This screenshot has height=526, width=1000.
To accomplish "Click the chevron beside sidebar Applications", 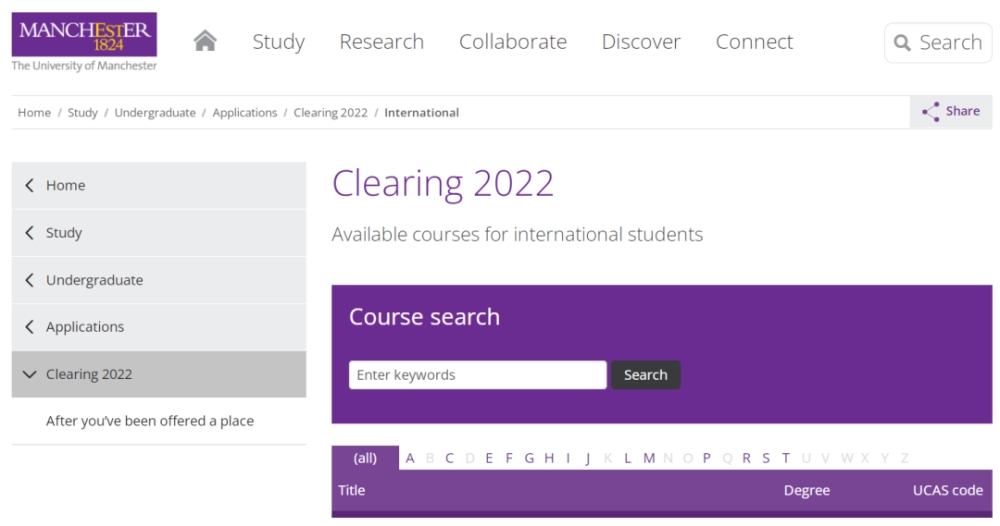I will (x=29, y=326).
